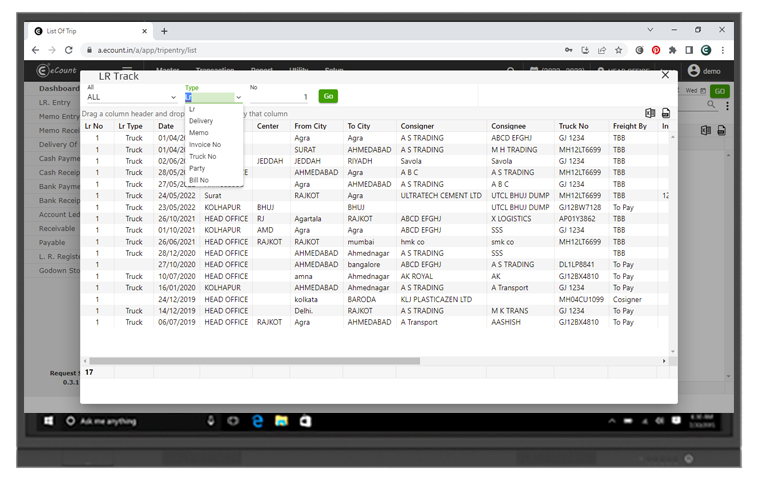Open the Pinterest extension icon

point(656,50)
